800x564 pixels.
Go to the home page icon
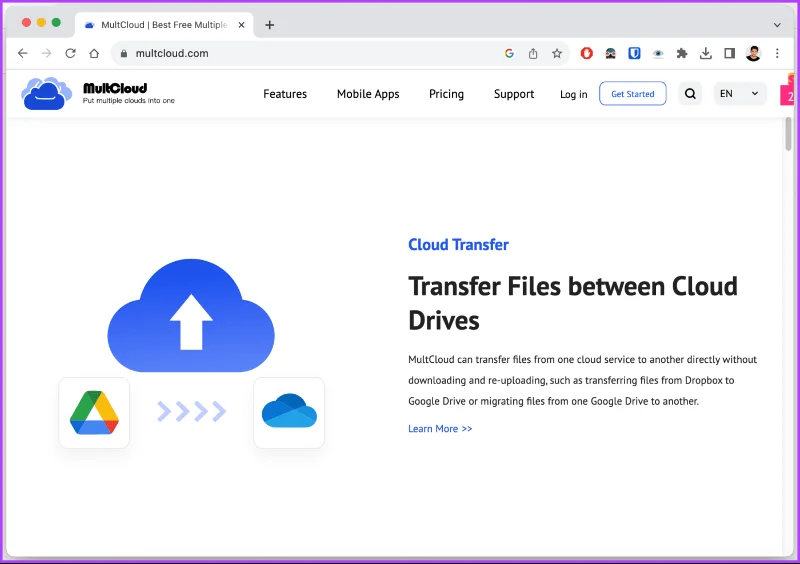pyautogui.click(x=94, y=53)
